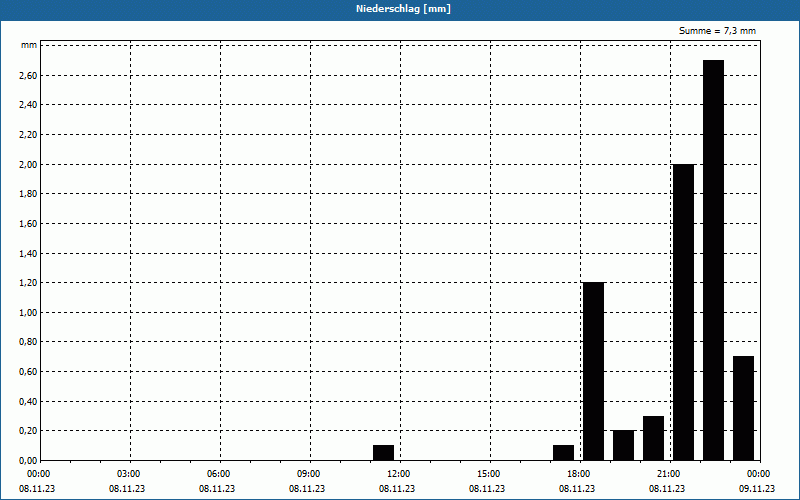Select the 18:00 x-axis time label
This screenshot has width=800, height=500.
tap(578, 474)
